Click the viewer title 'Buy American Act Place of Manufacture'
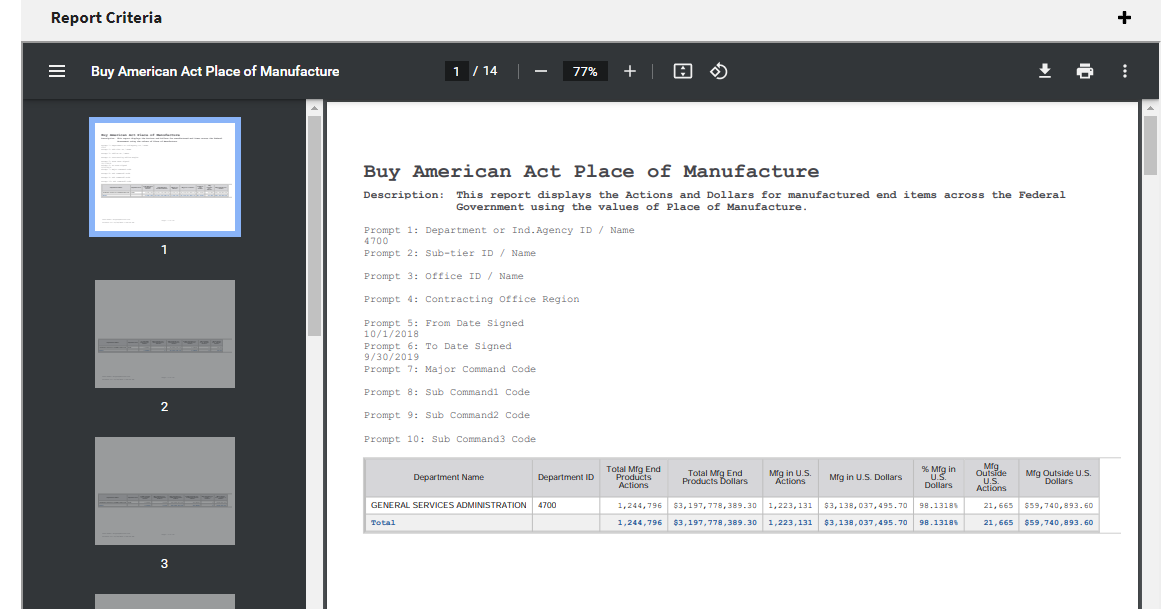This screenshot has width=1163, height=609. point(215,71)
